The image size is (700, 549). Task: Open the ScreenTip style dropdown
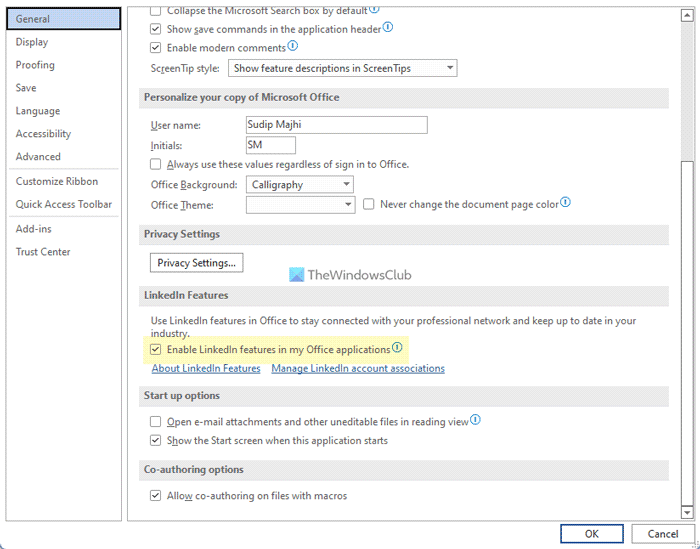pyautogui.click(x=342, y=68)
